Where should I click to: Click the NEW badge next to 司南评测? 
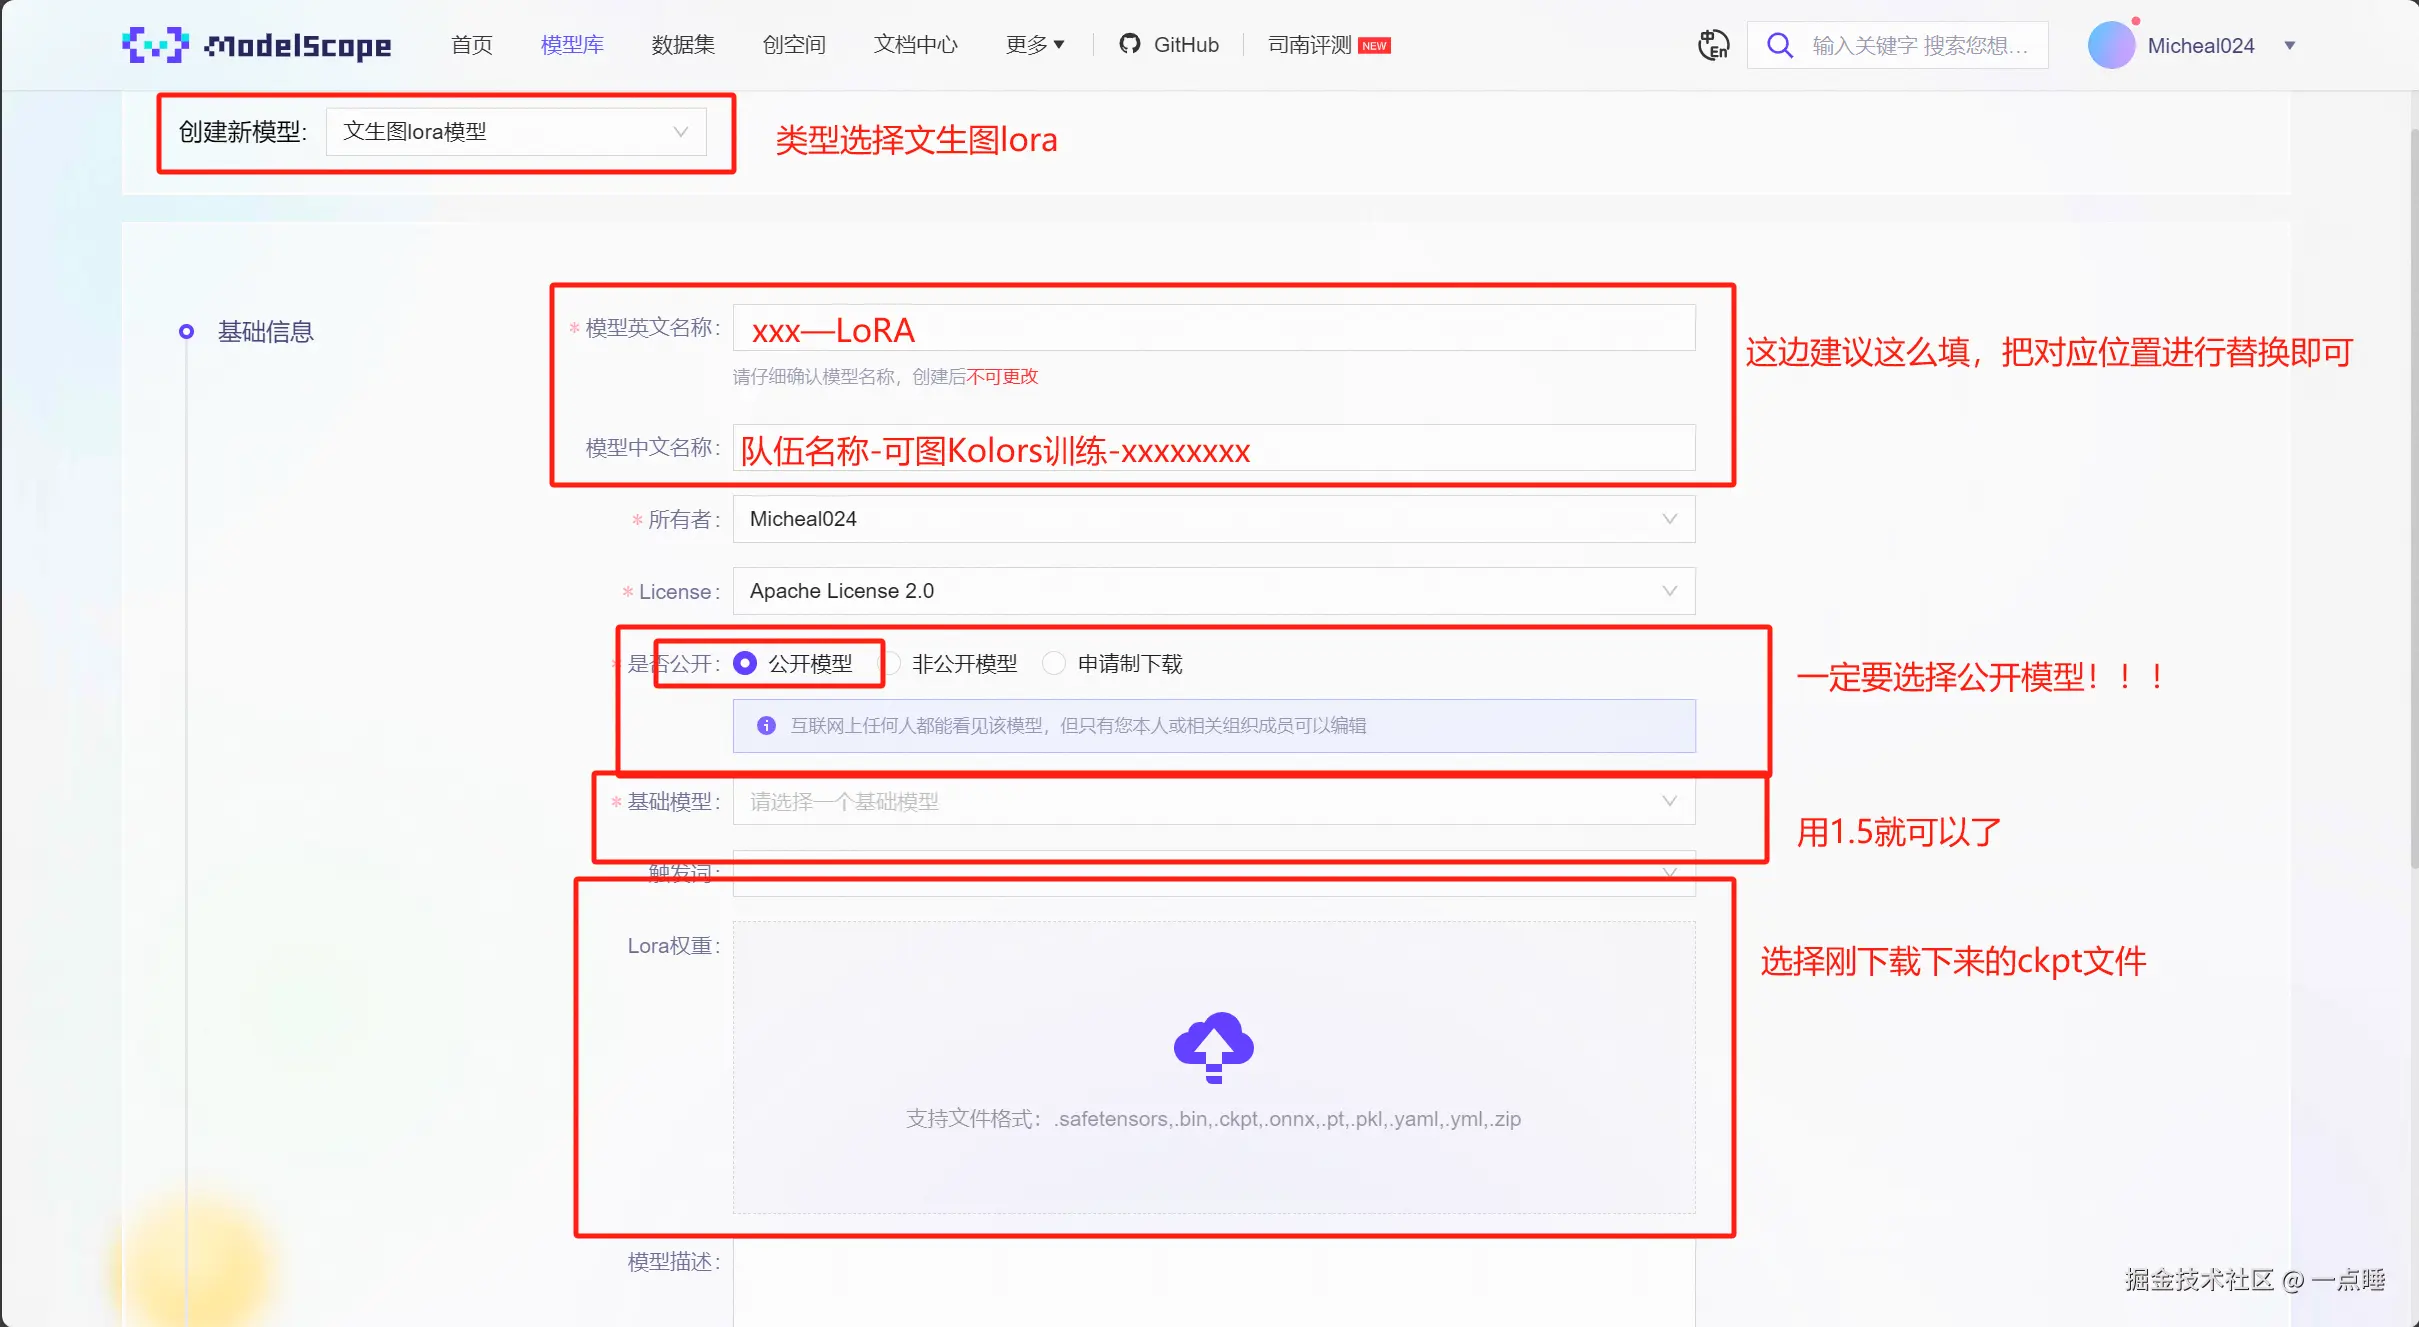pyautogui.click(x=1374, y=44)
